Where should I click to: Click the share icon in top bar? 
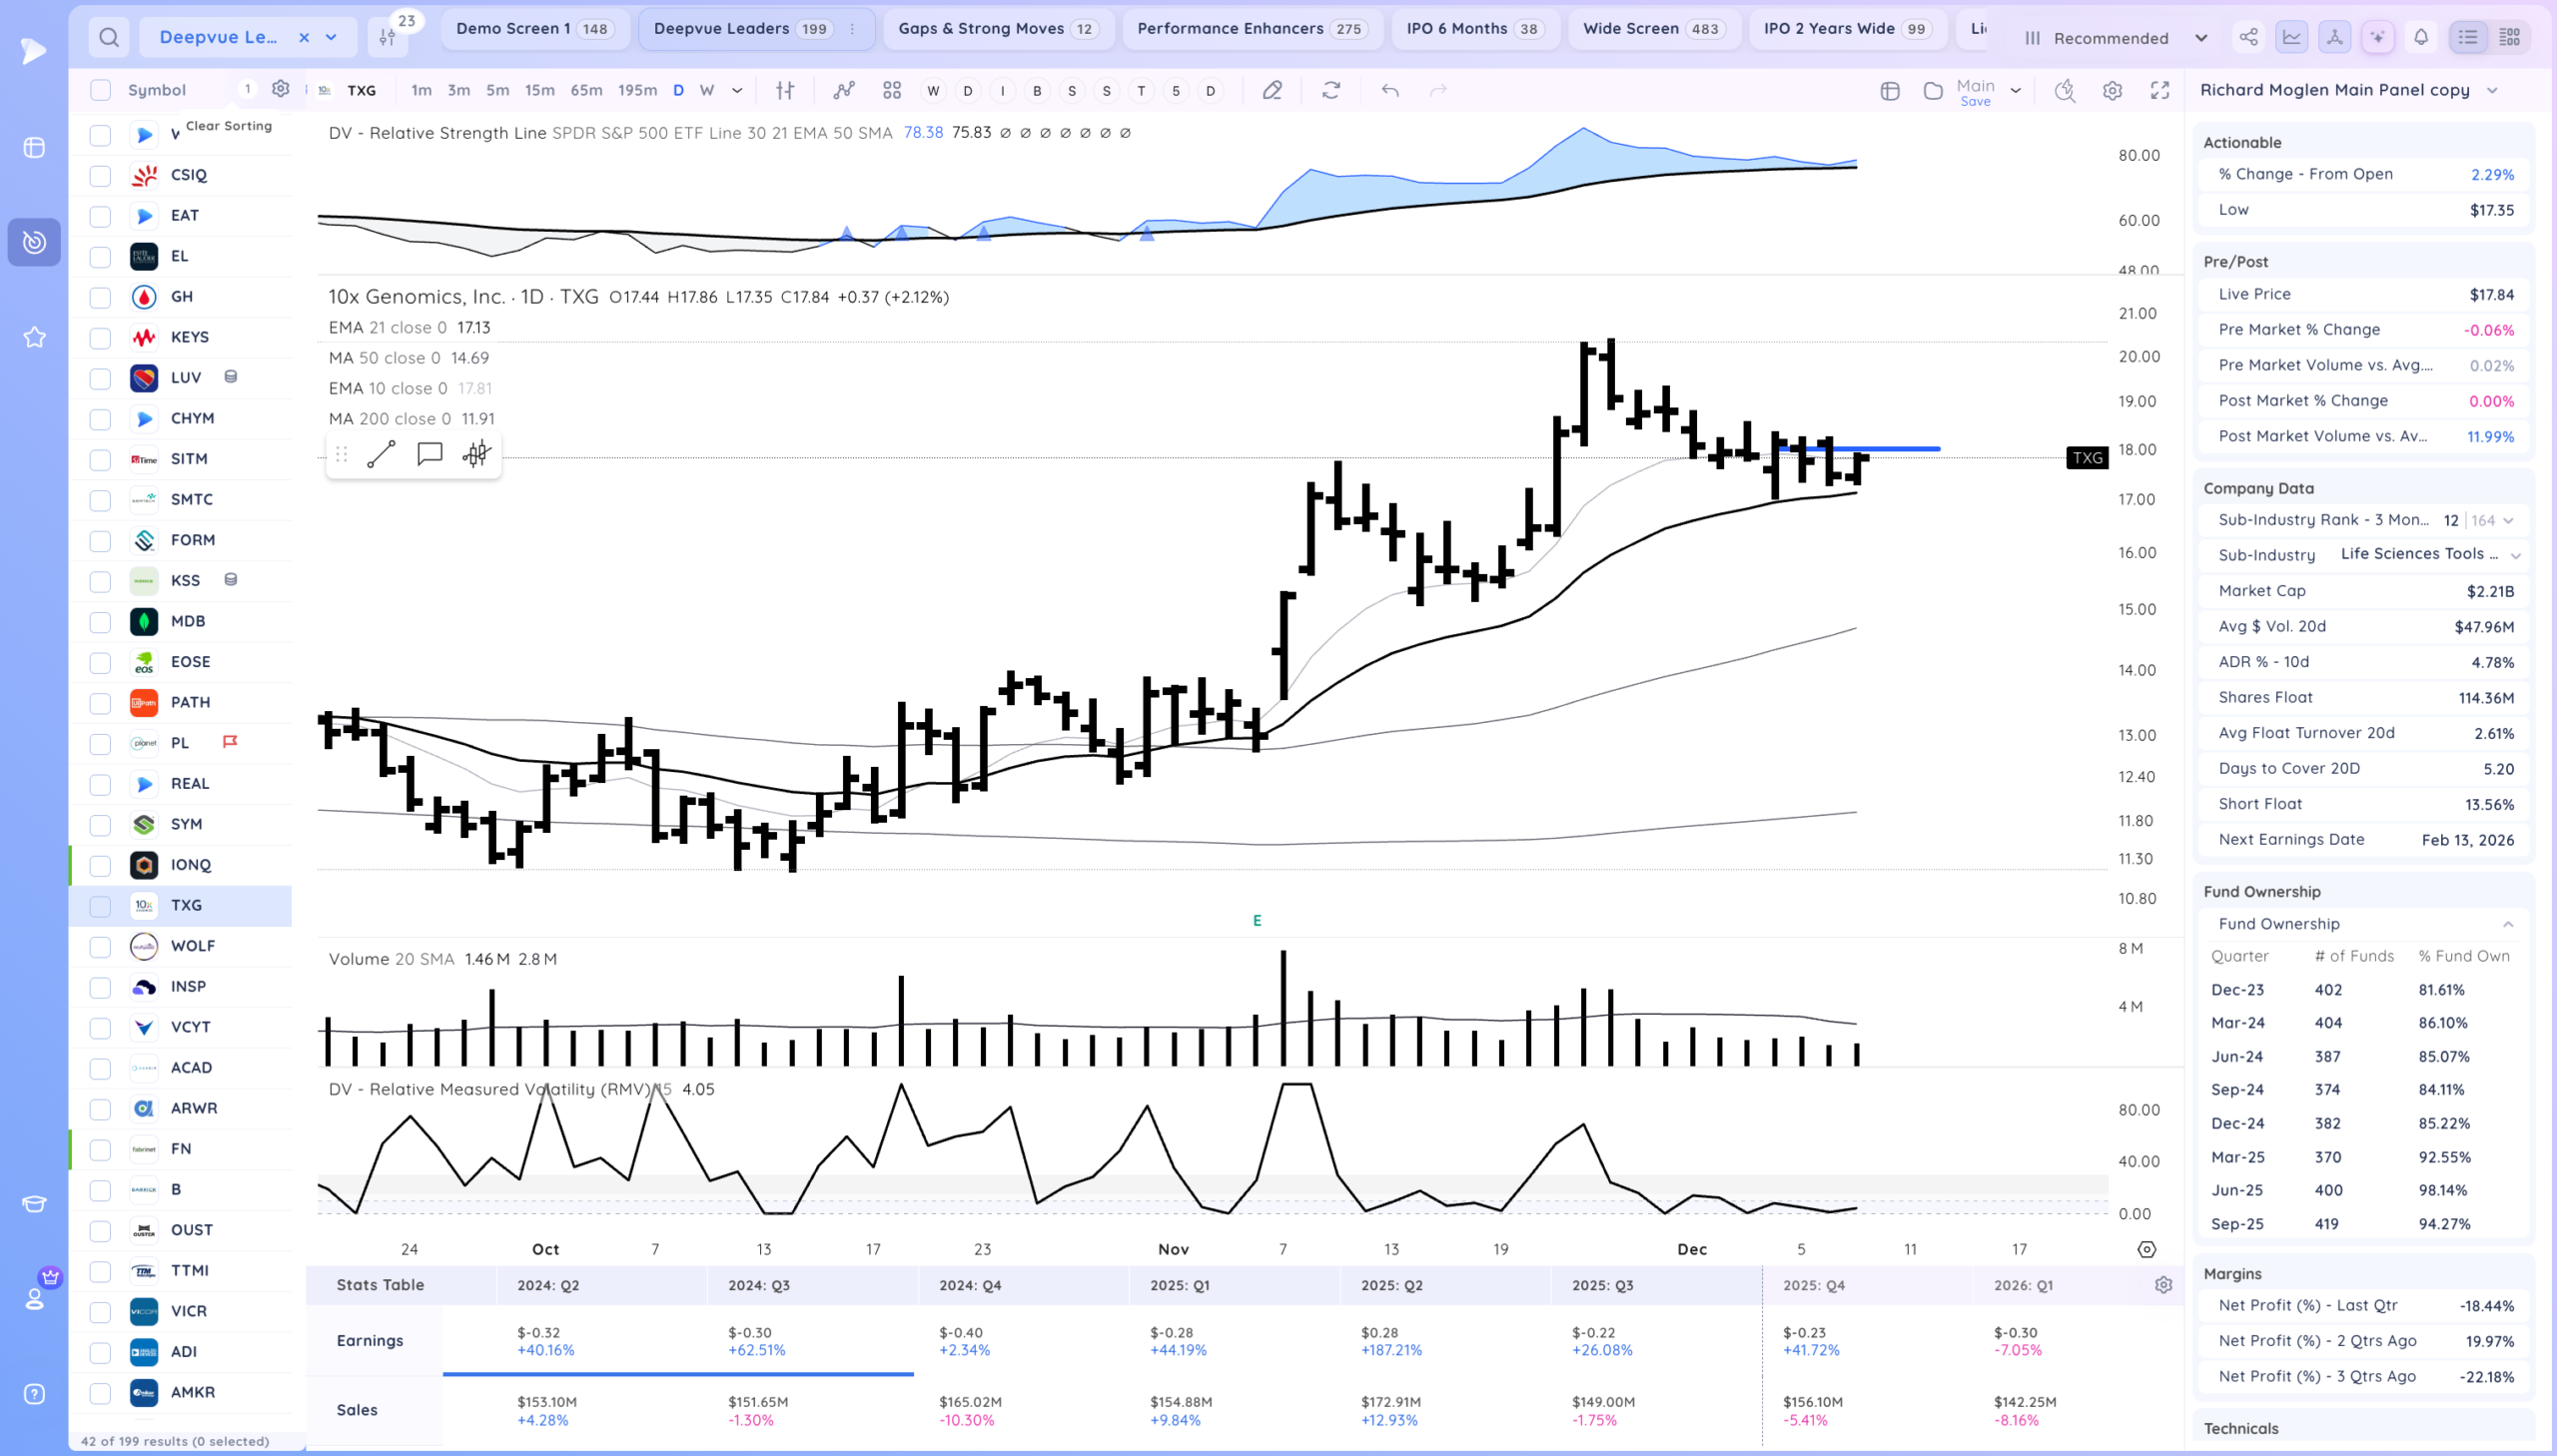tap(2248, 38)
